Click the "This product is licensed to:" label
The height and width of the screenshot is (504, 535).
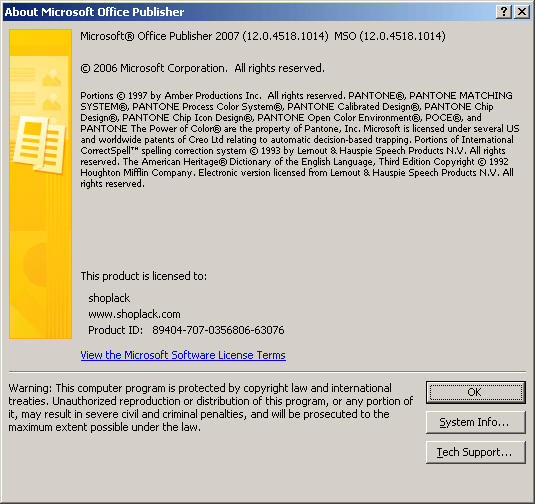144,276
